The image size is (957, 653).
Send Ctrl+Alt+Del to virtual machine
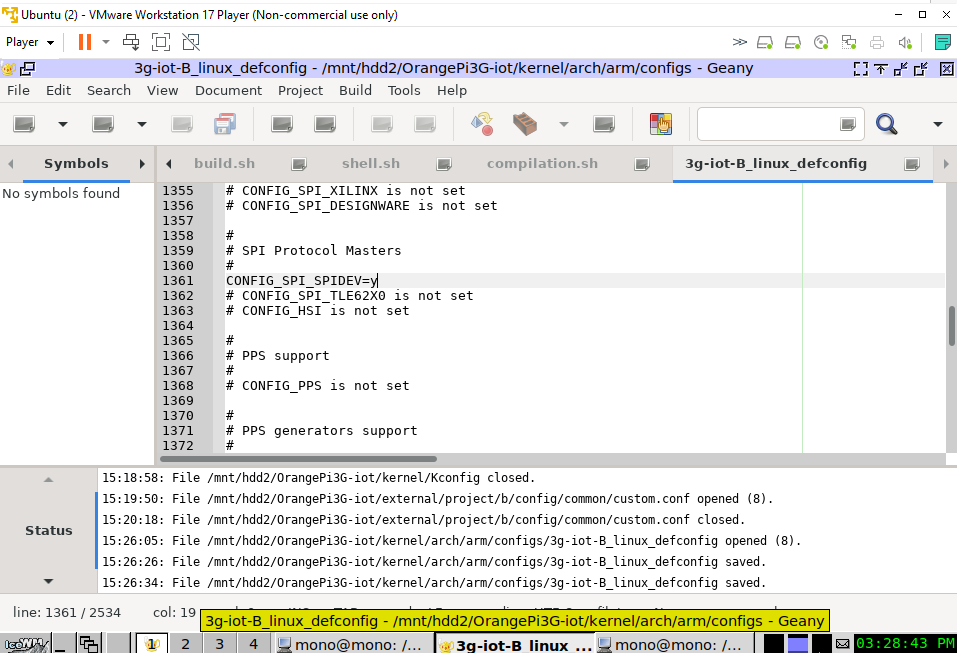131,42
